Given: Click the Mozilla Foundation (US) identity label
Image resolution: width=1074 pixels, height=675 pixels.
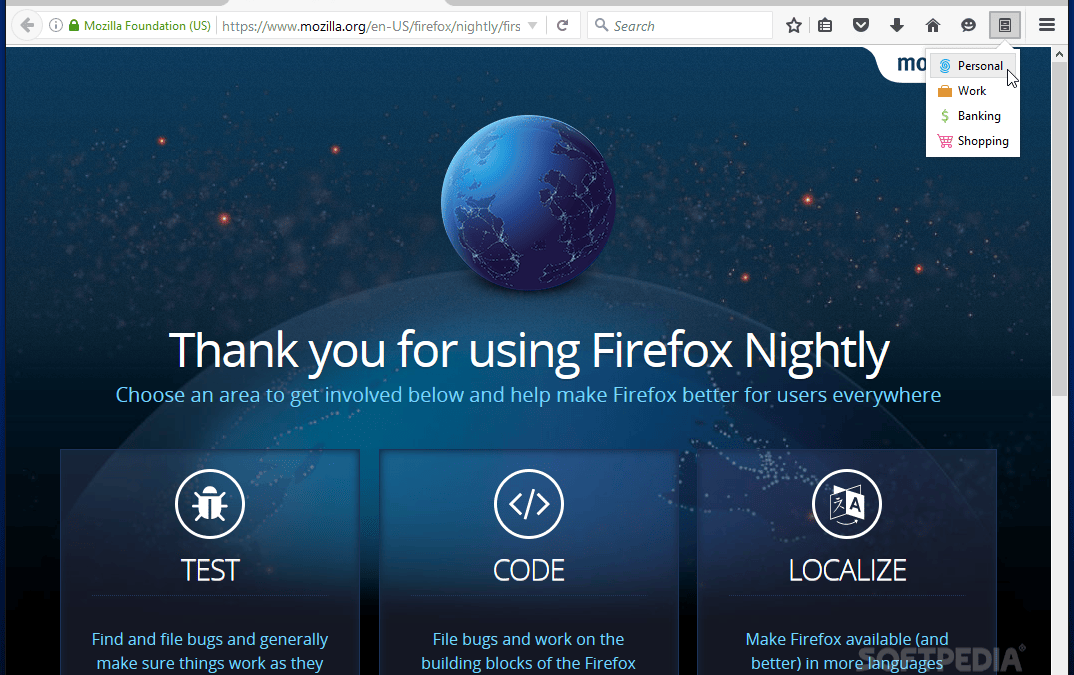Looking at the screenshot, I should click(x=147, y=25).
